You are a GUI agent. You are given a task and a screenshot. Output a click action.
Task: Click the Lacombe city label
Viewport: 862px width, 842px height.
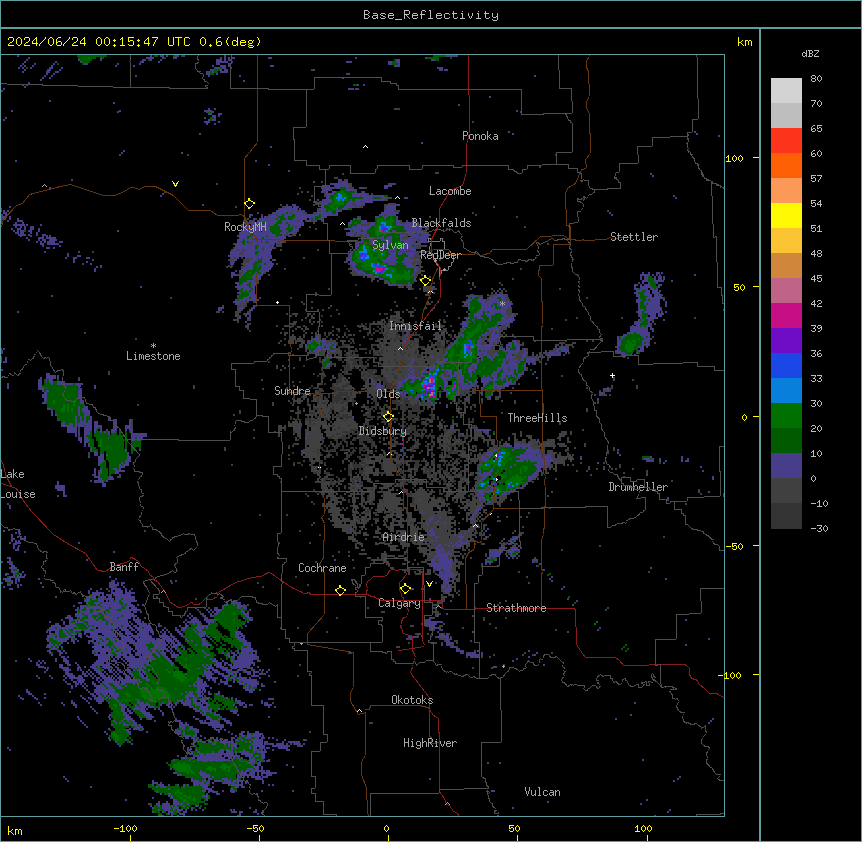(x=450, y=191)
